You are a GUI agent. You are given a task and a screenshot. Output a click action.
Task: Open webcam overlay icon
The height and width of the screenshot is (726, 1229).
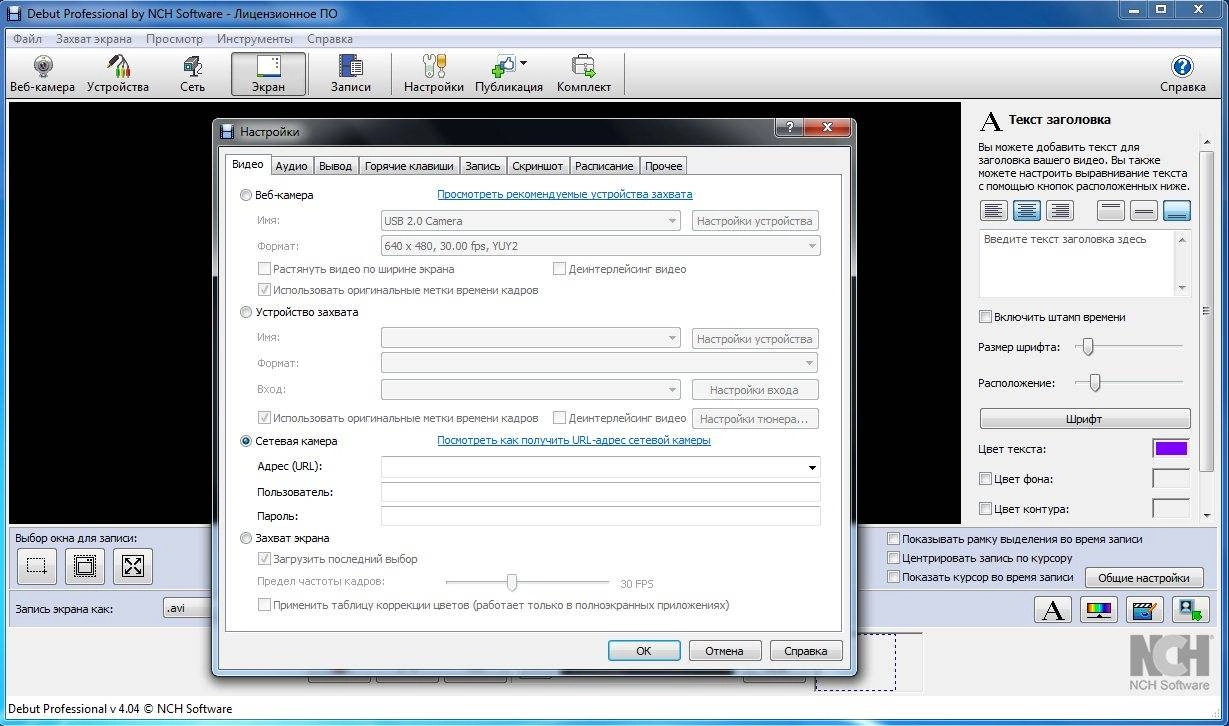point(1189,609)
